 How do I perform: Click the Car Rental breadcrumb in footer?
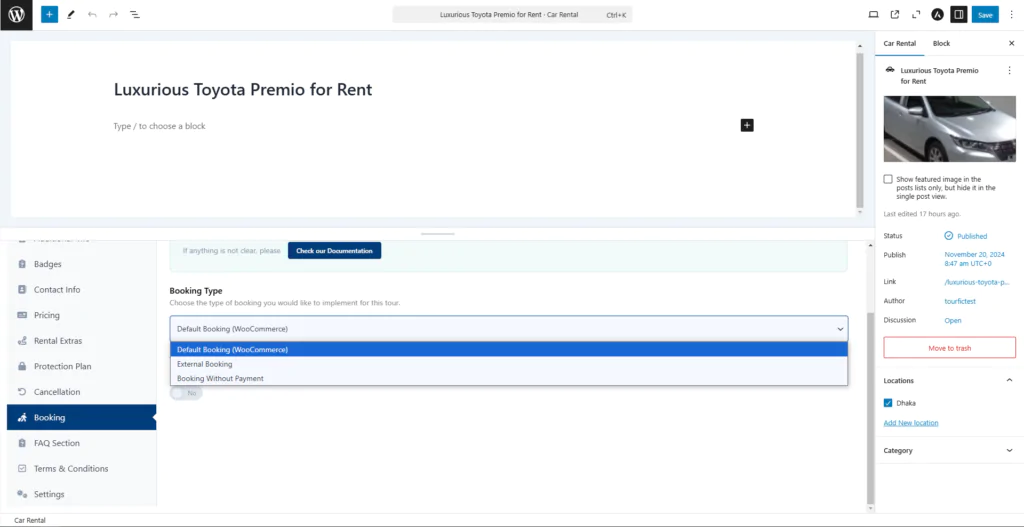pyautogui.click(x=29, y=520)
